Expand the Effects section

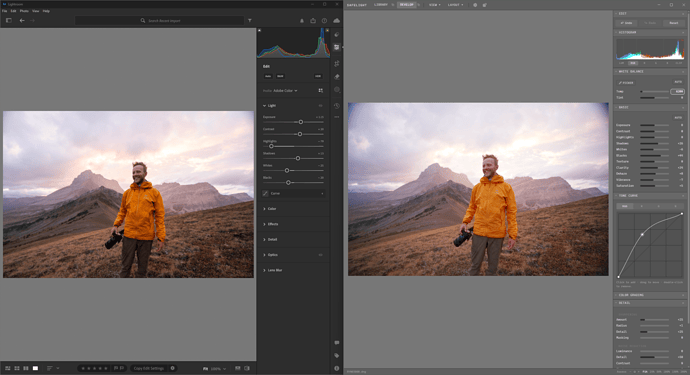tap(264, 224)
